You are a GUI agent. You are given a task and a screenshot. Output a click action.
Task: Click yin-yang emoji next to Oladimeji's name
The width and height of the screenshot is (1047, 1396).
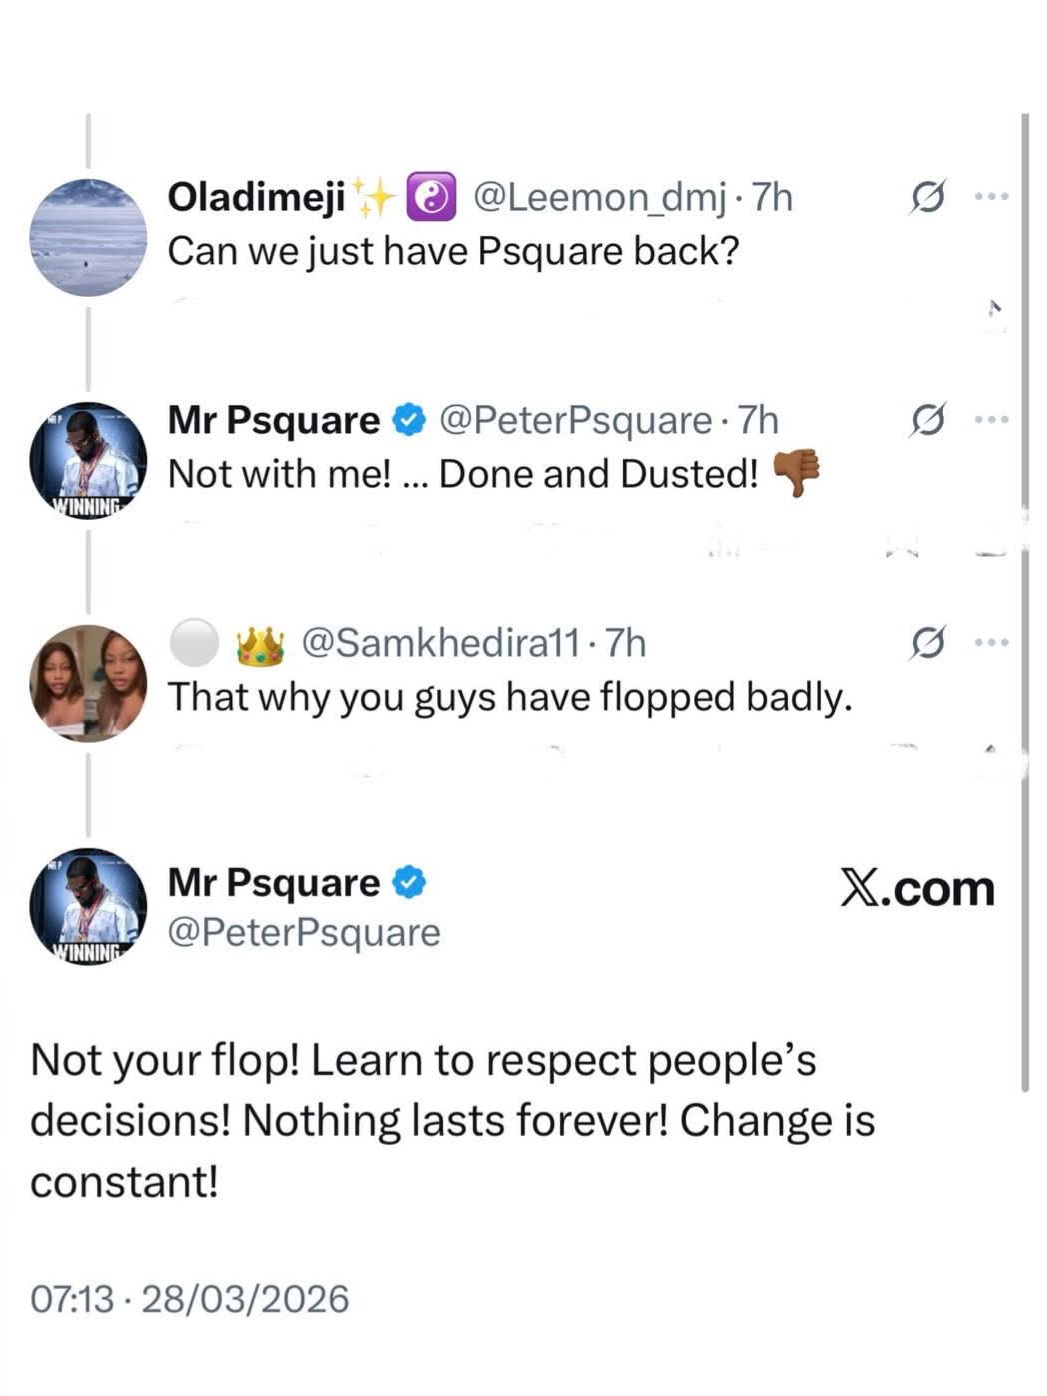coord(431,197)
